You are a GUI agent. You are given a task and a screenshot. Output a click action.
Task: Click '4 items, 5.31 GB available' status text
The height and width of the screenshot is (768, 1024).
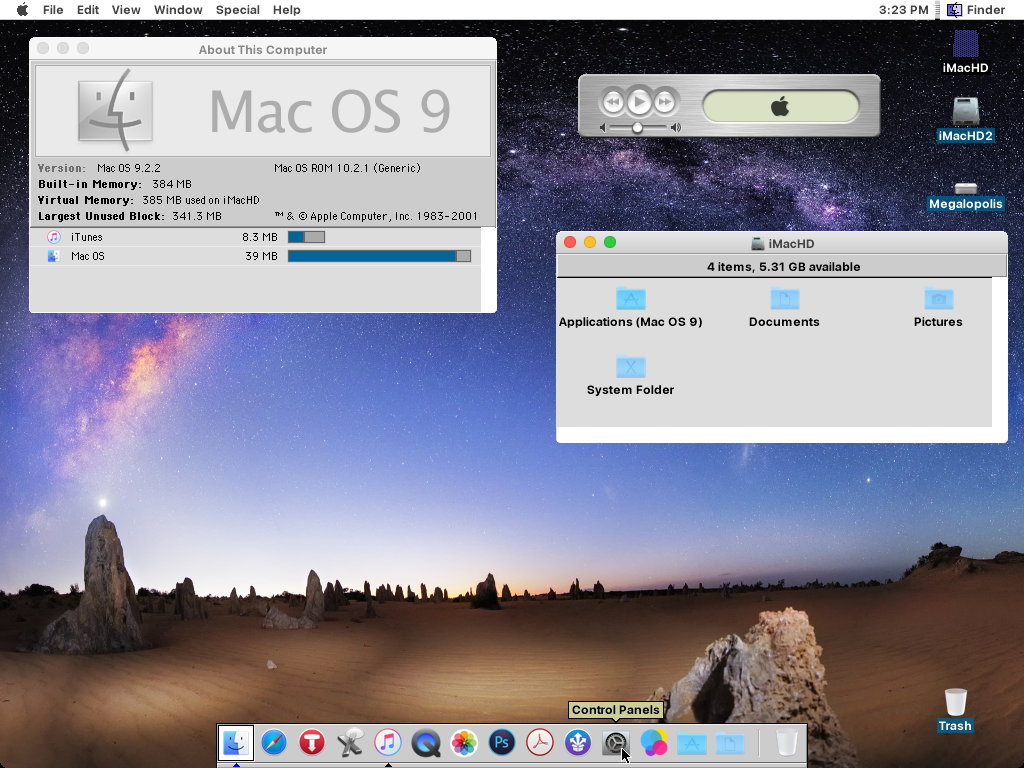[784, 266]
